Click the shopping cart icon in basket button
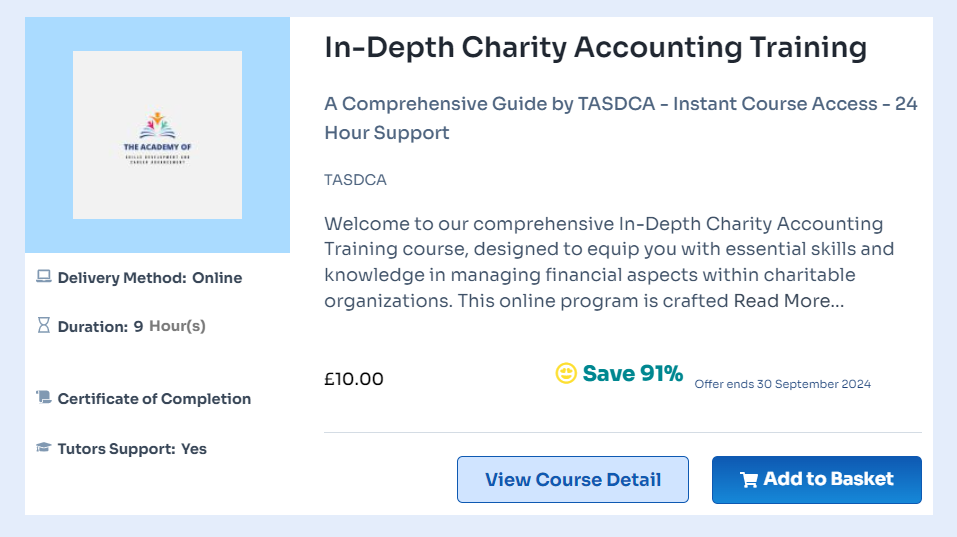The width and height of the screenshot is (957, 537). 748,480
